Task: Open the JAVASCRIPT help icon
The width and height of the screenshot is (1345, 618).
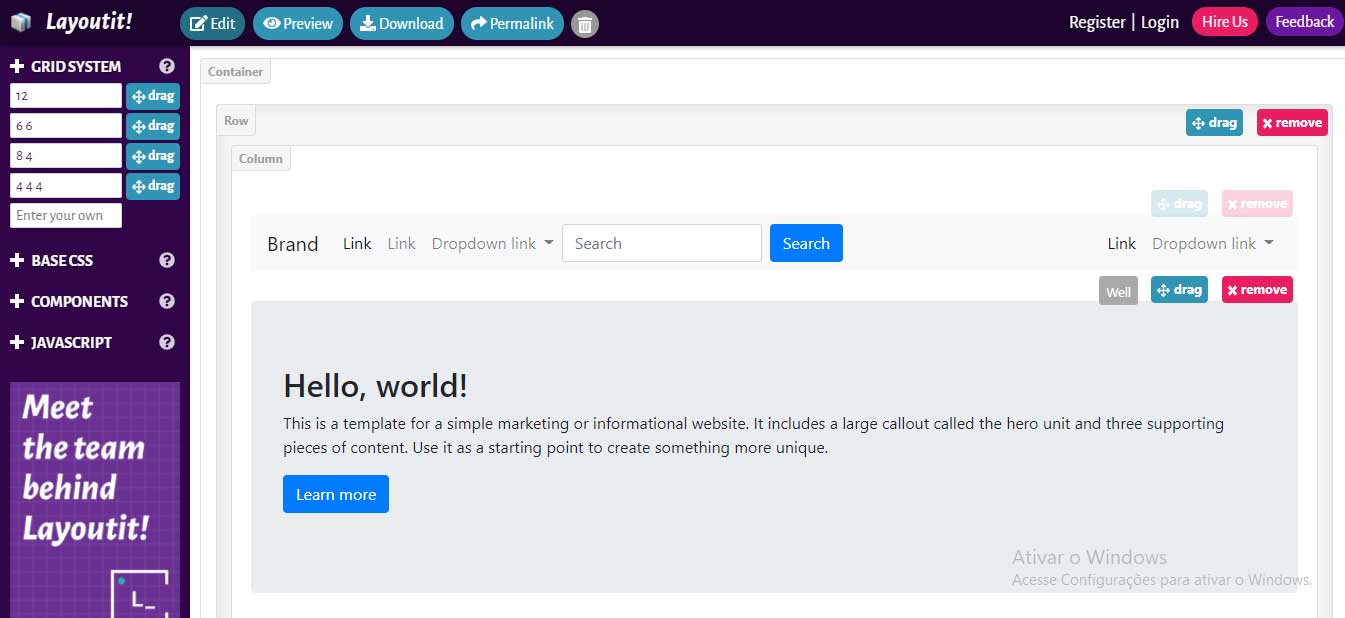Action: [166, 342]
